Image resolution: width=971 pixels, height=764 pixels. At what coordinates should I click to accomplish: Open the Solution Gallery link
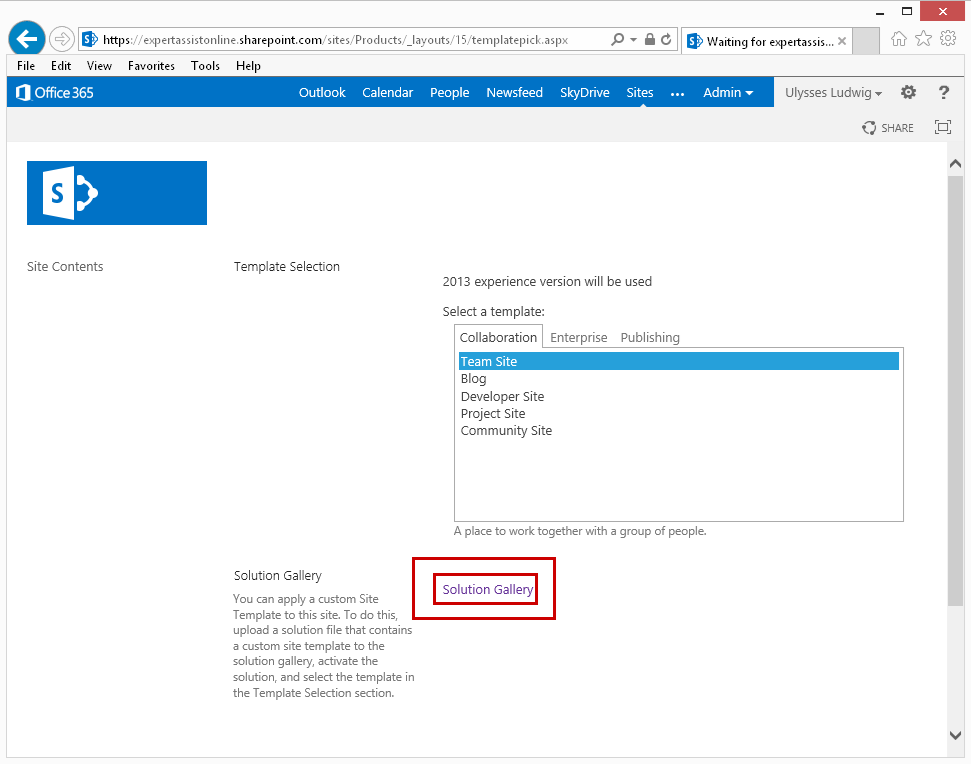coord(488,589)
